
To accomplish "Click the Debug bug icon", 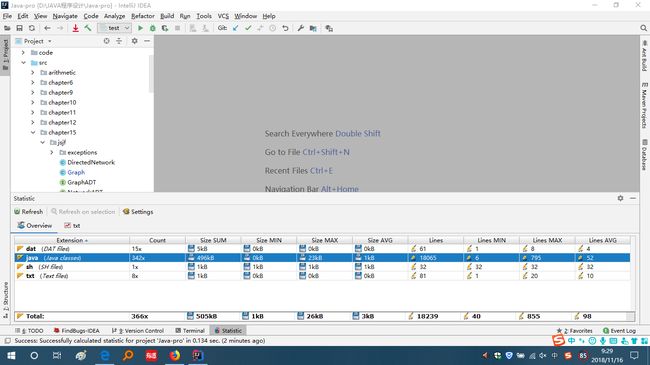I will (x=153, y=28).
